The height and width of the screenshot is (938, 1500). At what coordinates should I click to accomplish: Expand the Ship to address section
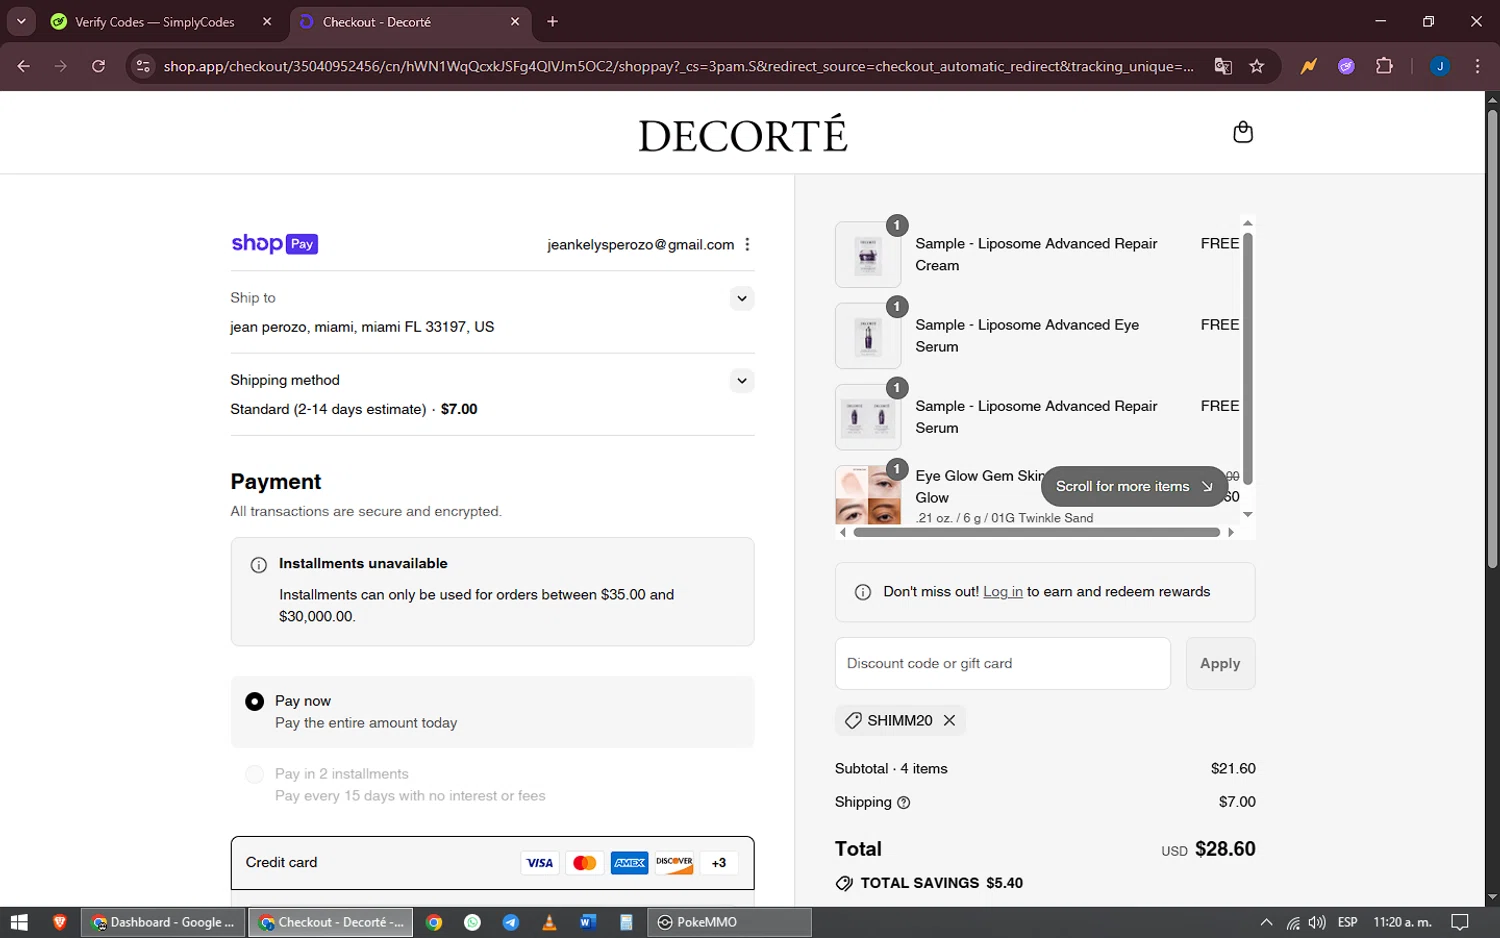(742, 298)
